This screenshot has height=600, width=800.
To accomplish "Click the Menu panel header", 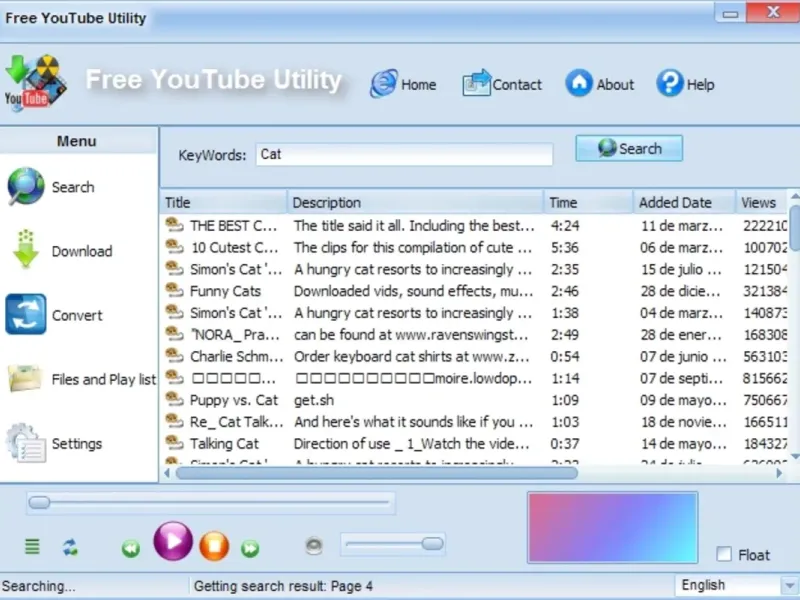I will [77, 141].
